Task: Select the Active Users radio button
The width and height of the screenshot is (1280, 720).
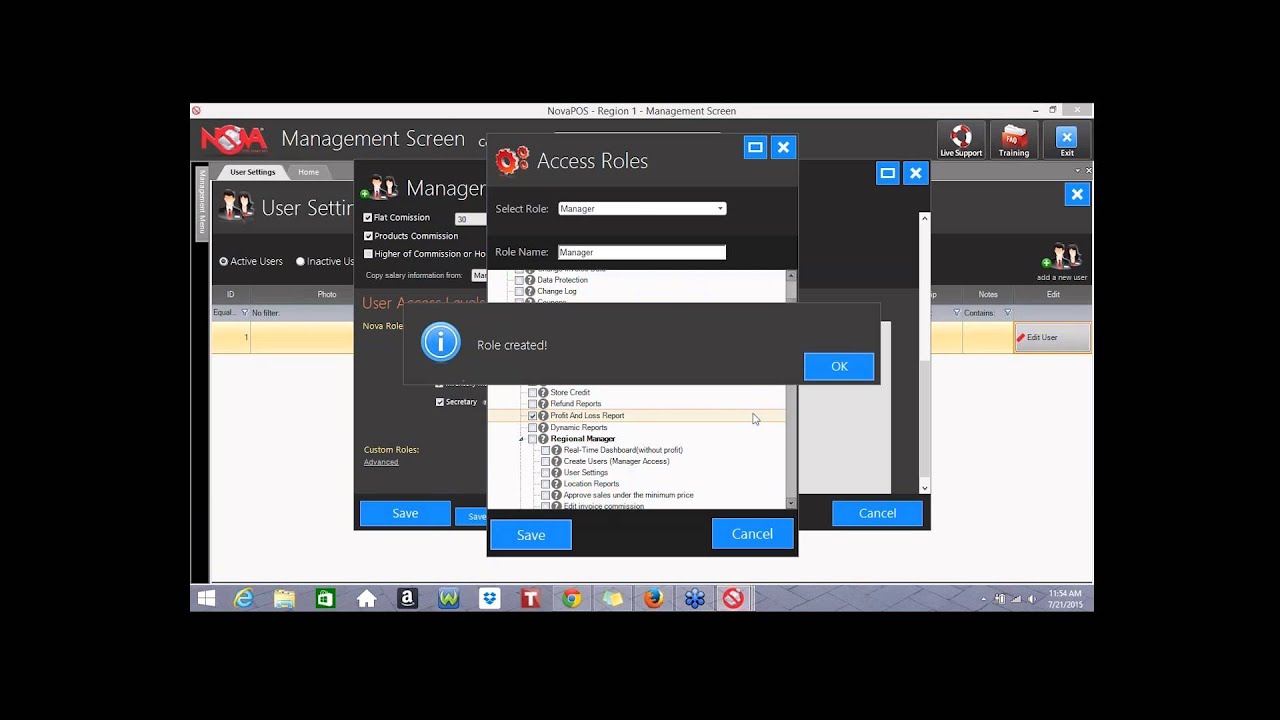Action: click(x=224, y=261)
